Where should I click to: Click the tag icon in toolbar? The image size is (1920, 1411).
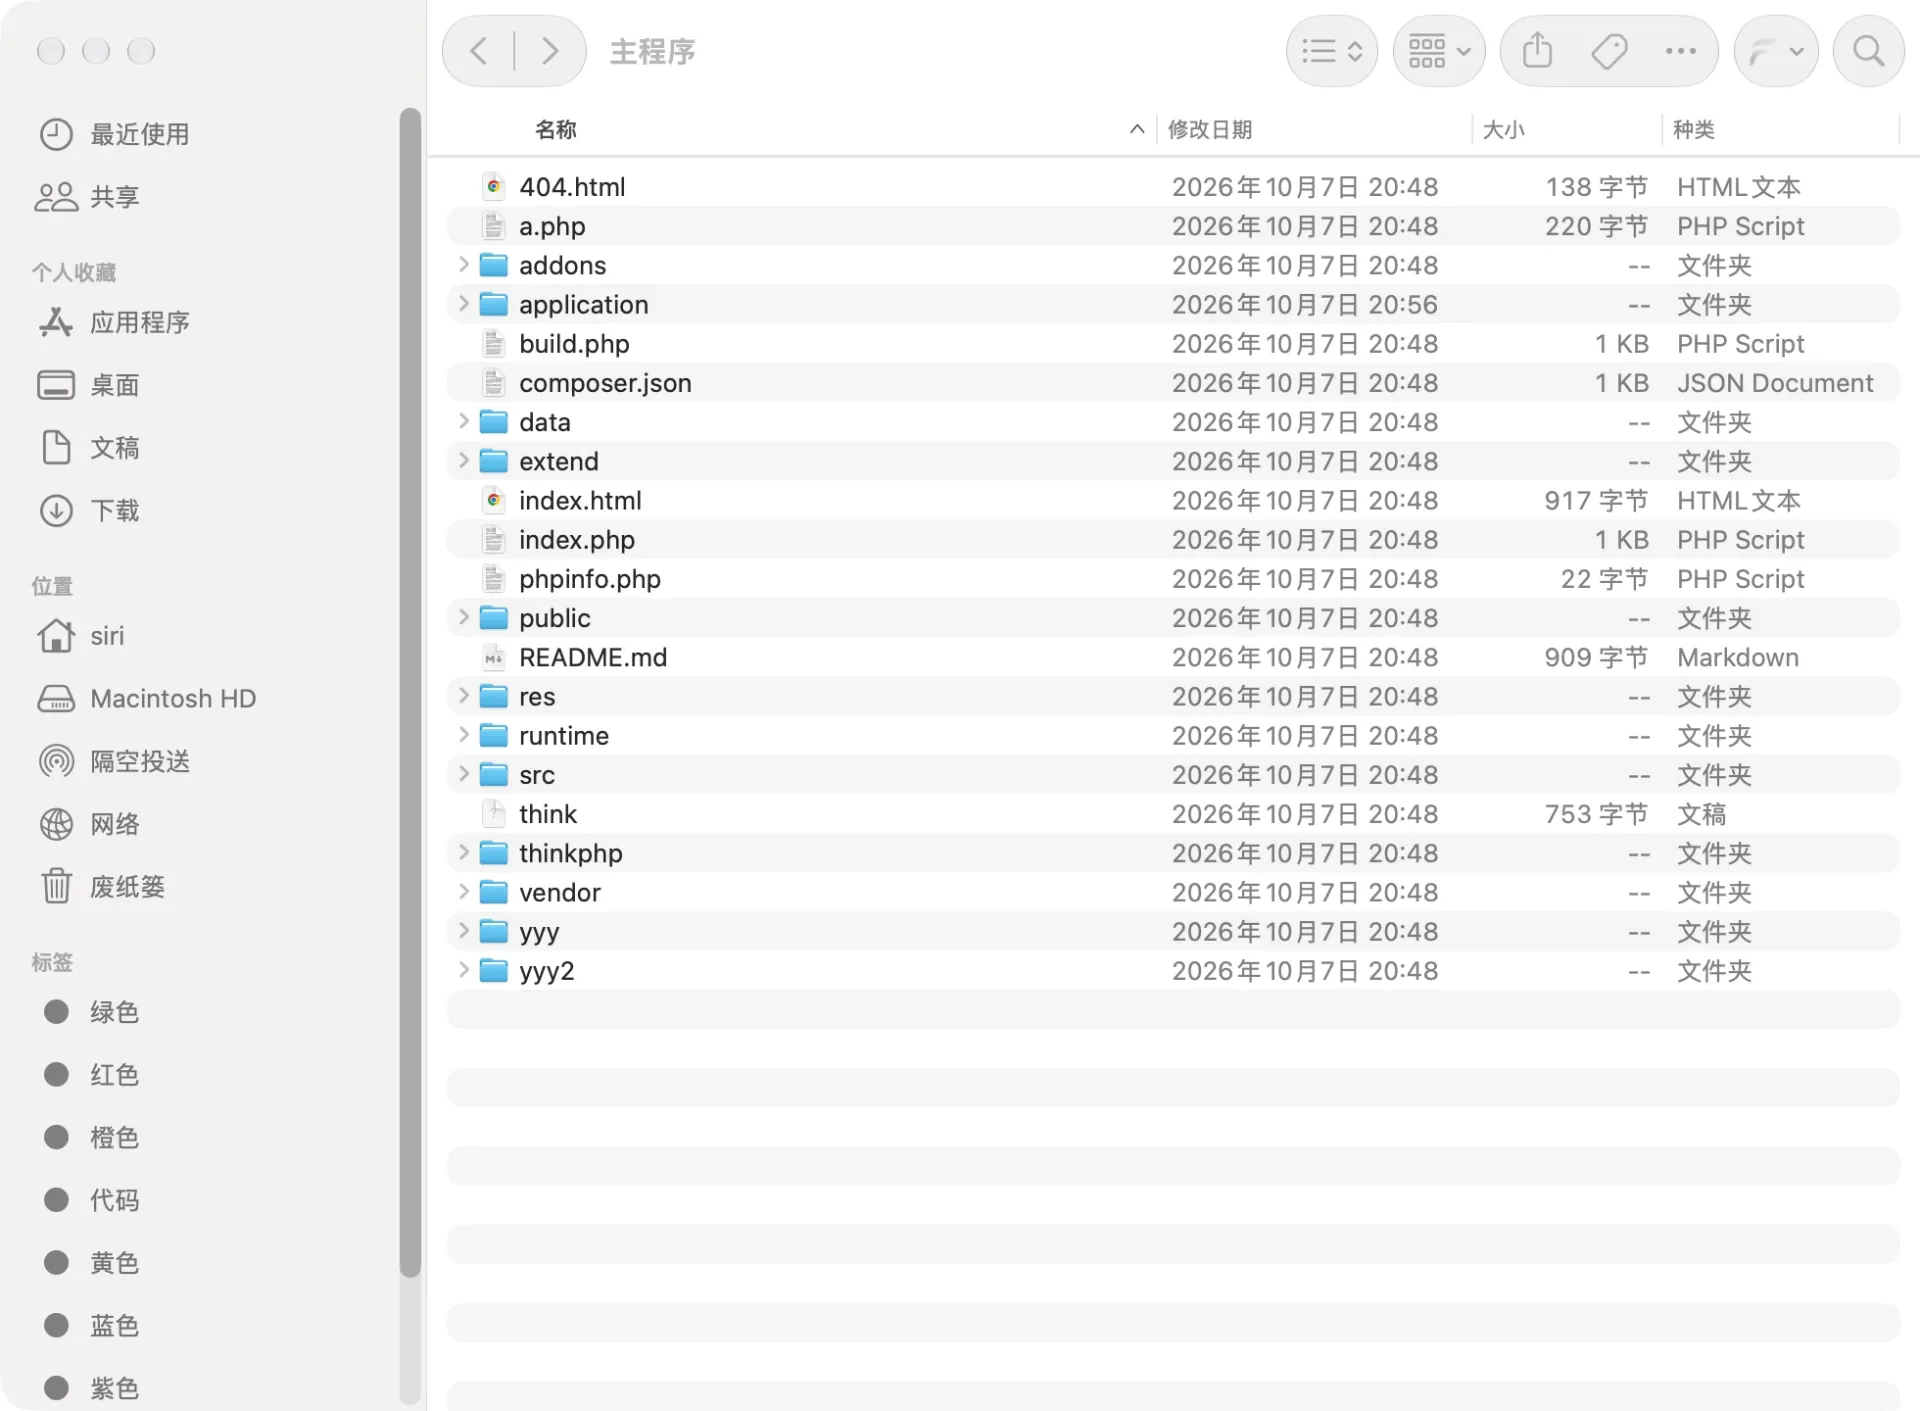click(1609, 51)
